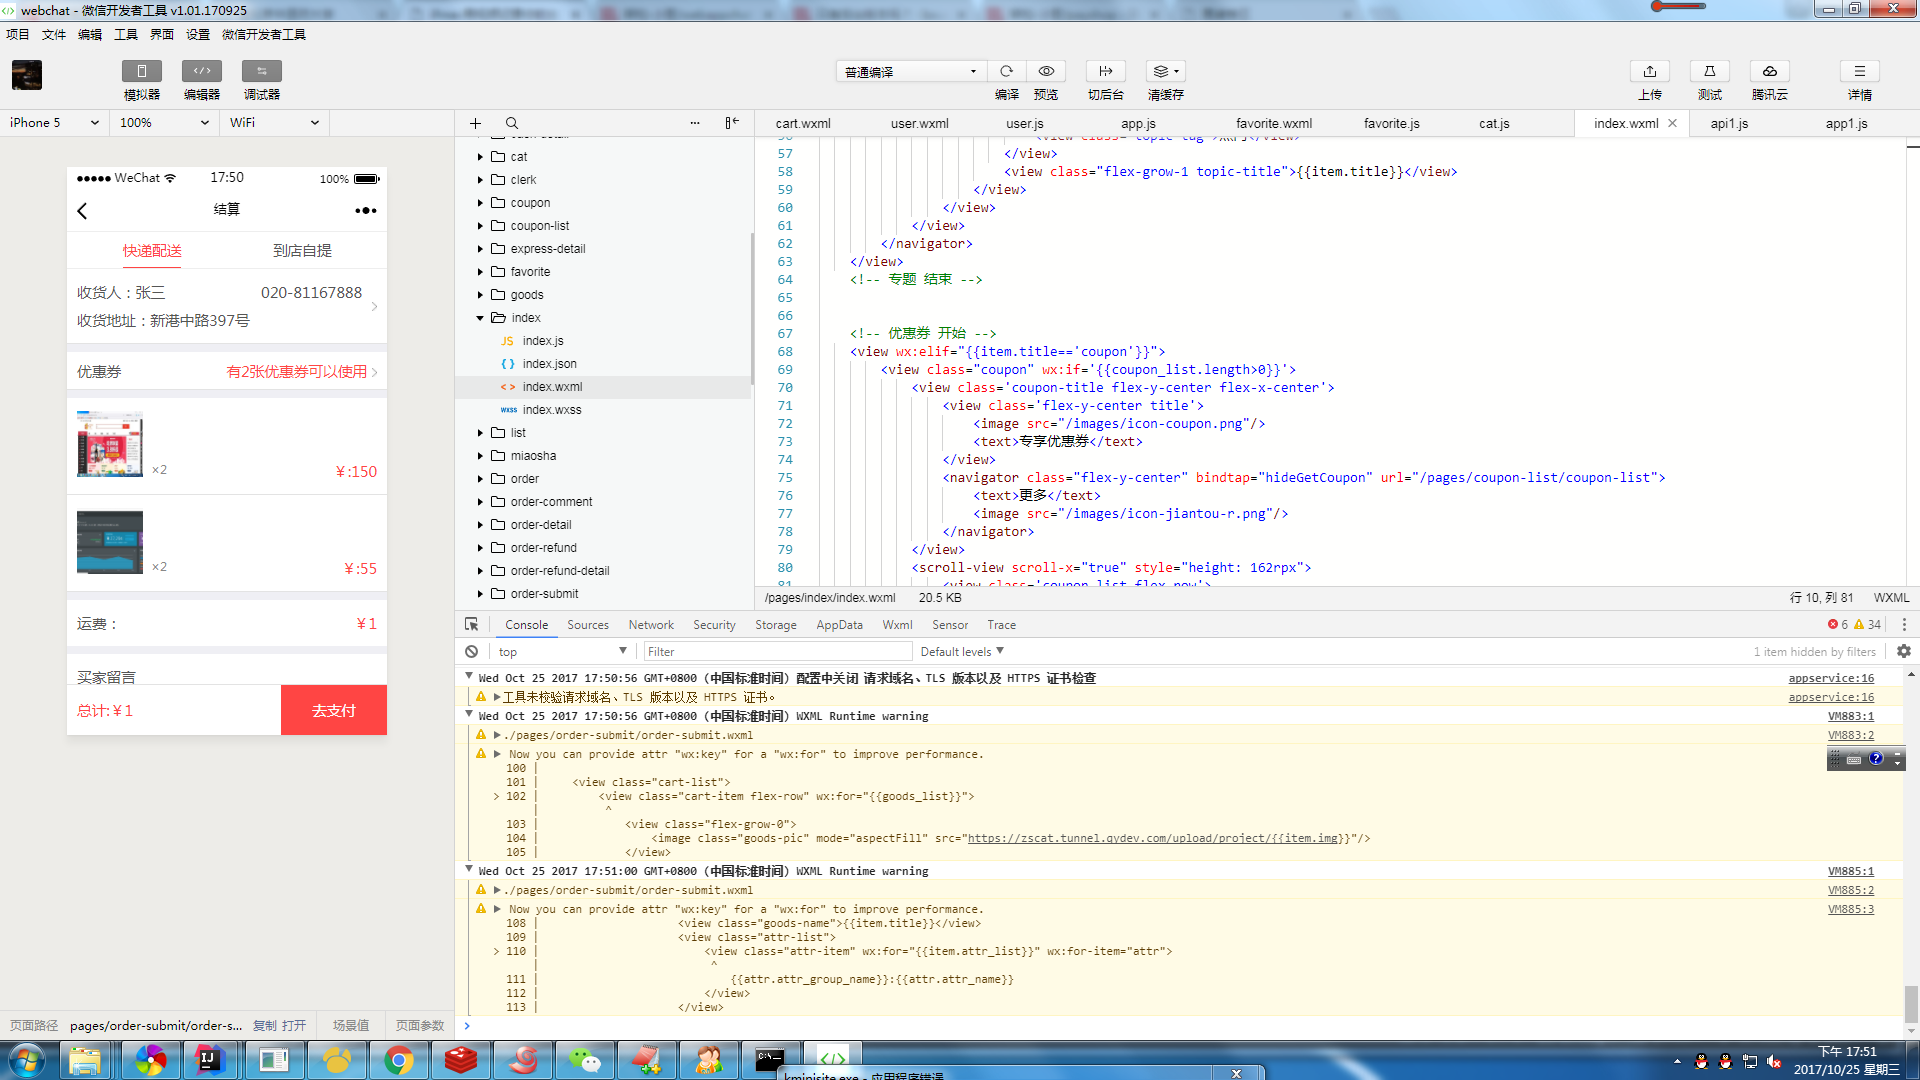The image size is (1920, 1080).
Task: Clear console with the ban icon
Action: tap(472, 652)
